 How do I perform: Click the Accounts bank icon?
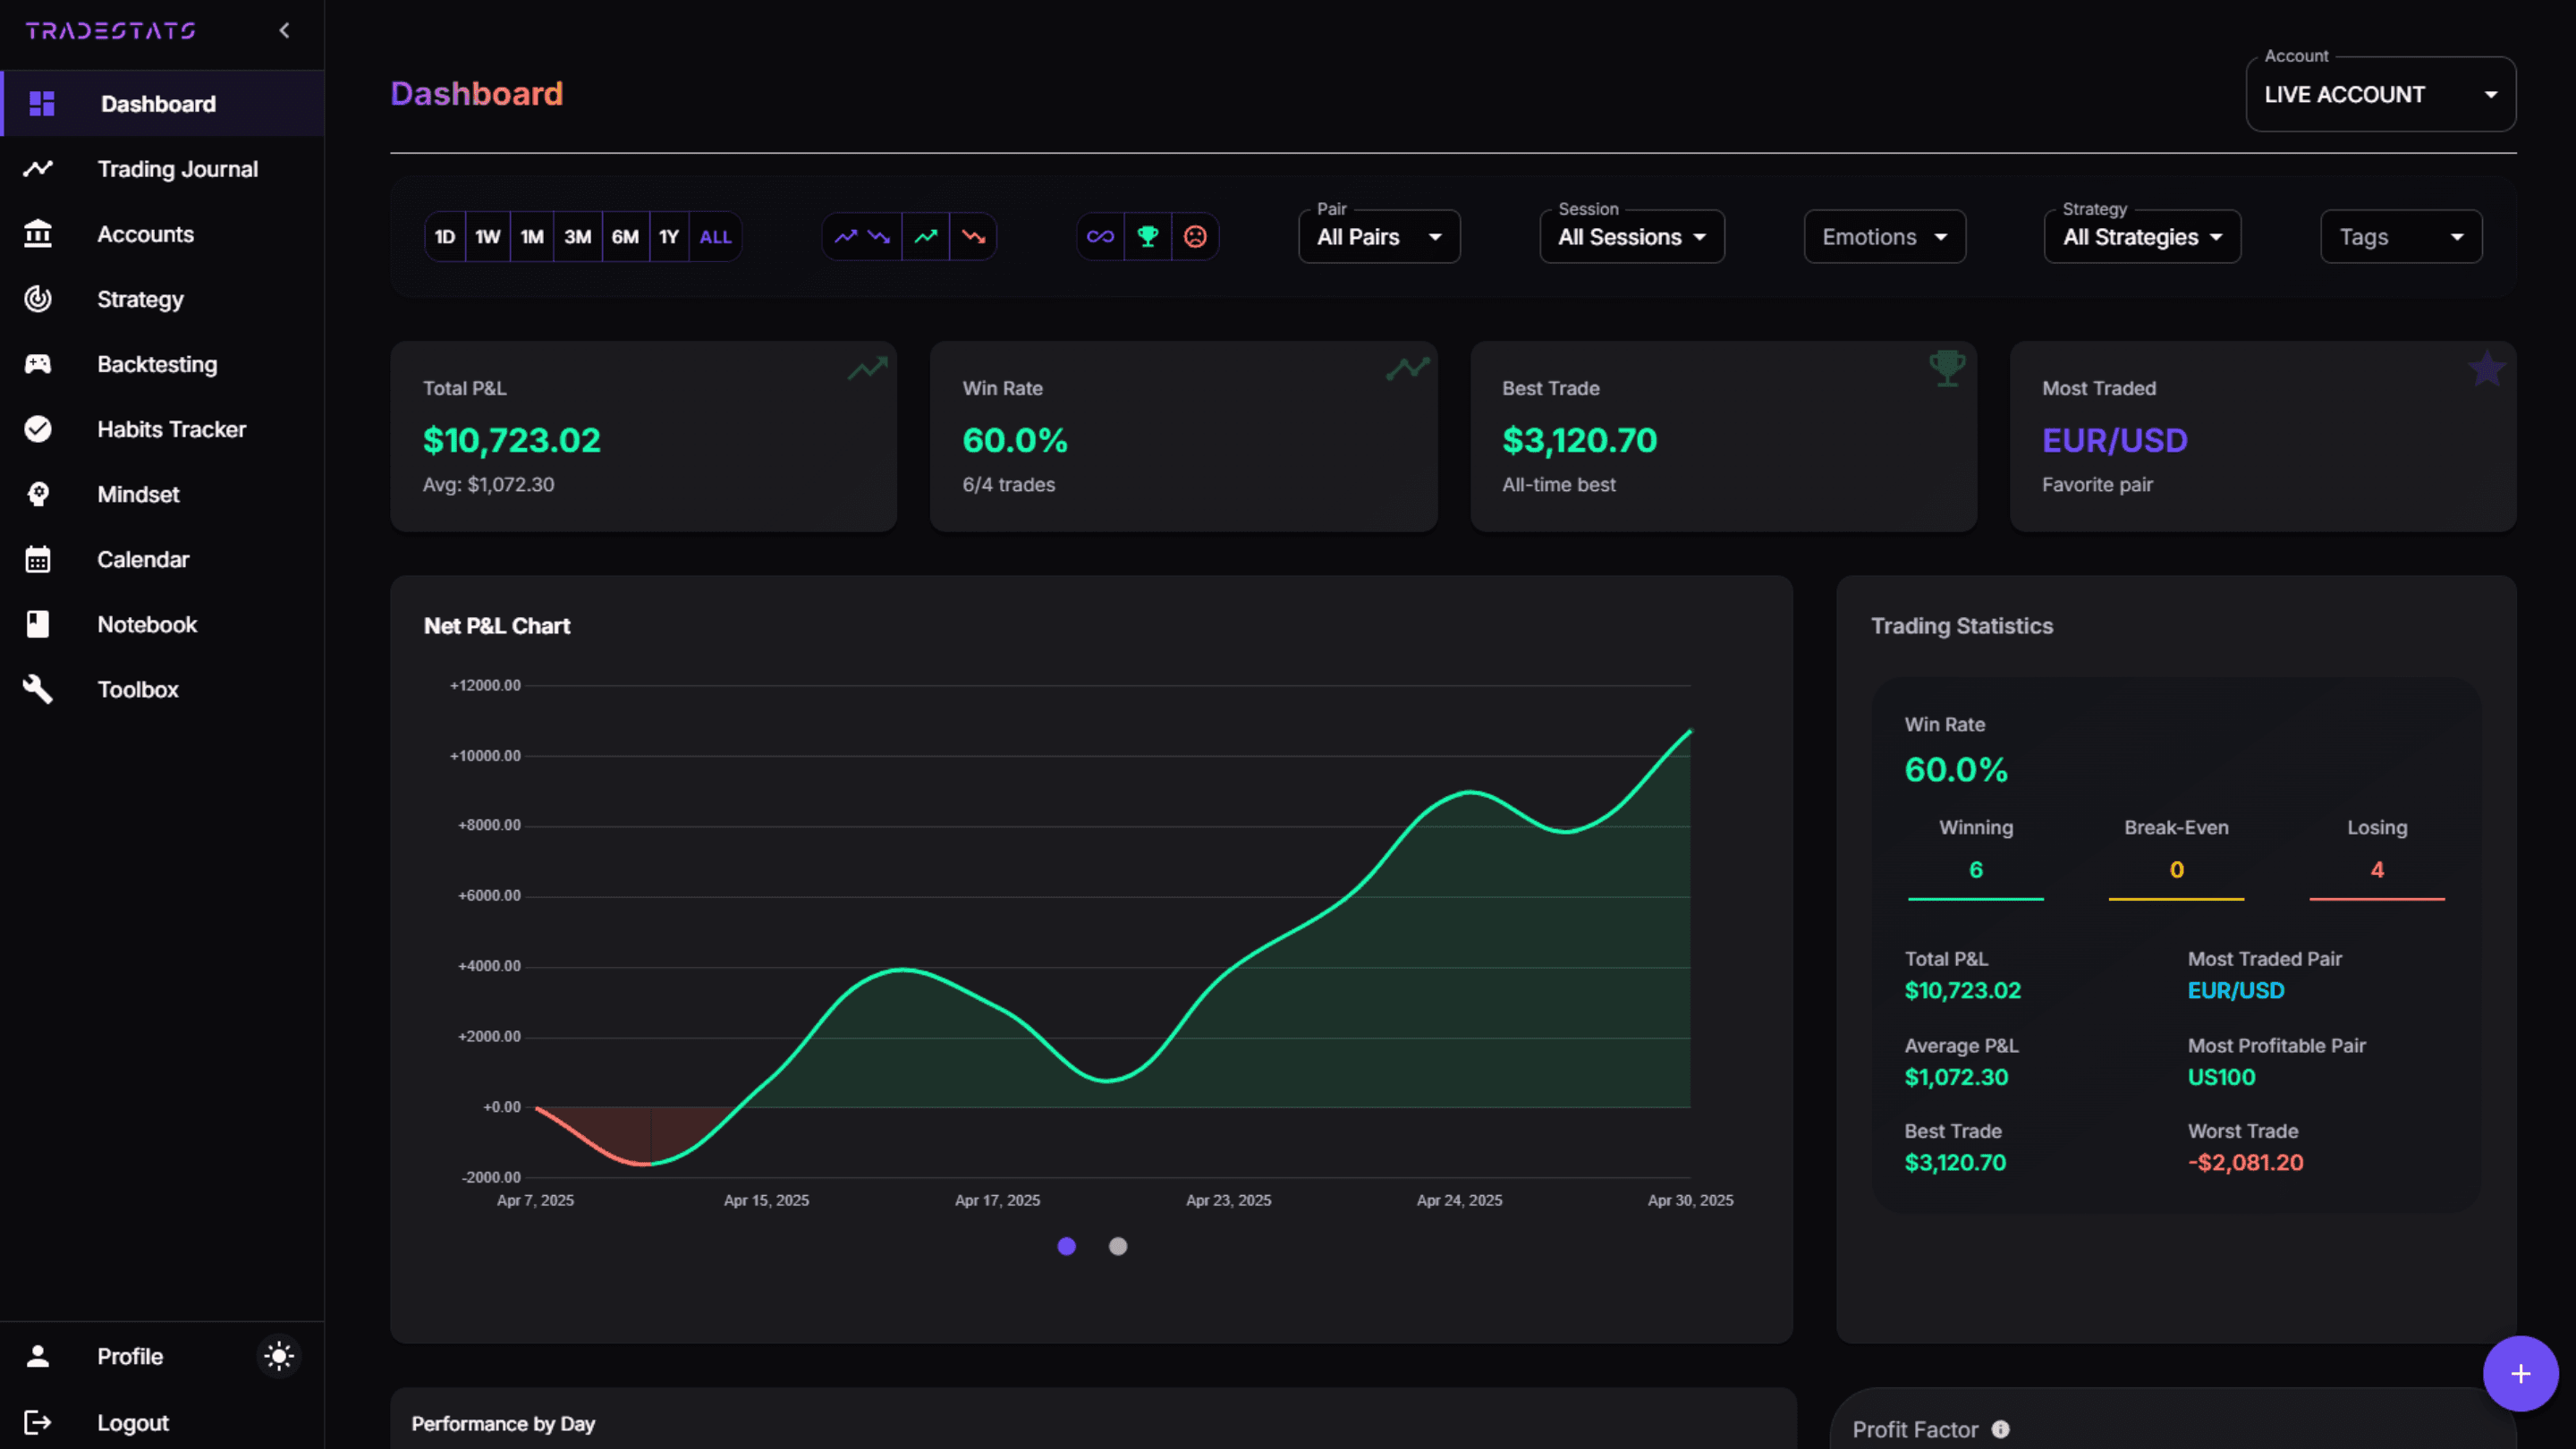38,234
